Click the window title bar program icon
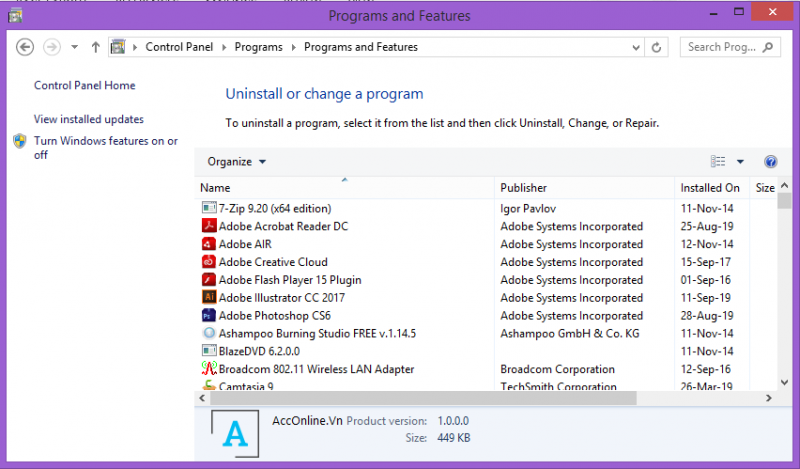800x469 pixels. point(15,16)
